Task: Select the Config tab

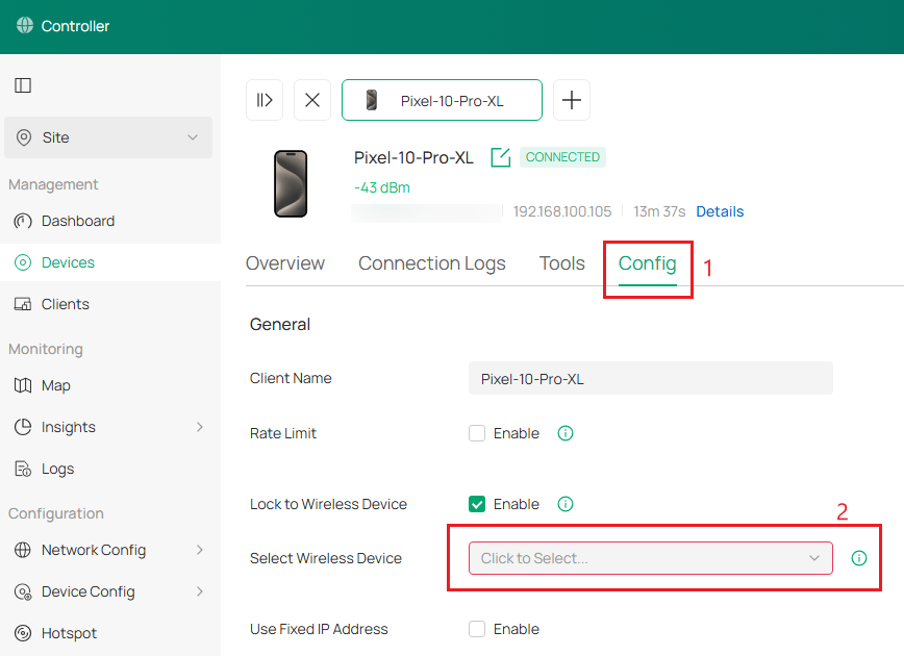Action: pyautogui.click(x=647, y=263)
